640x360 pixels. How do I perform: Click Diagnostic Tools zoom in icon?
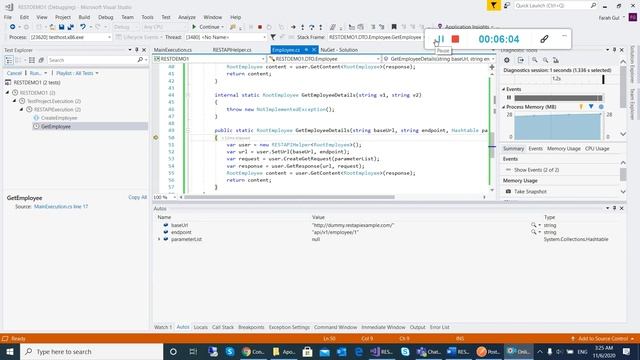(x=534, y=60)
